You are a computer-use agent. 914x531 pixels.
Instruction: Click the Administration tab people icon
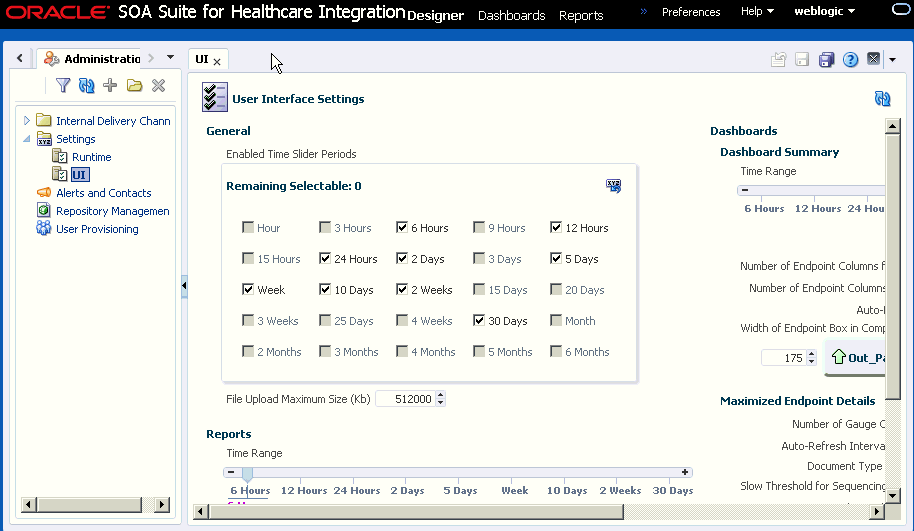coord(51,58)
